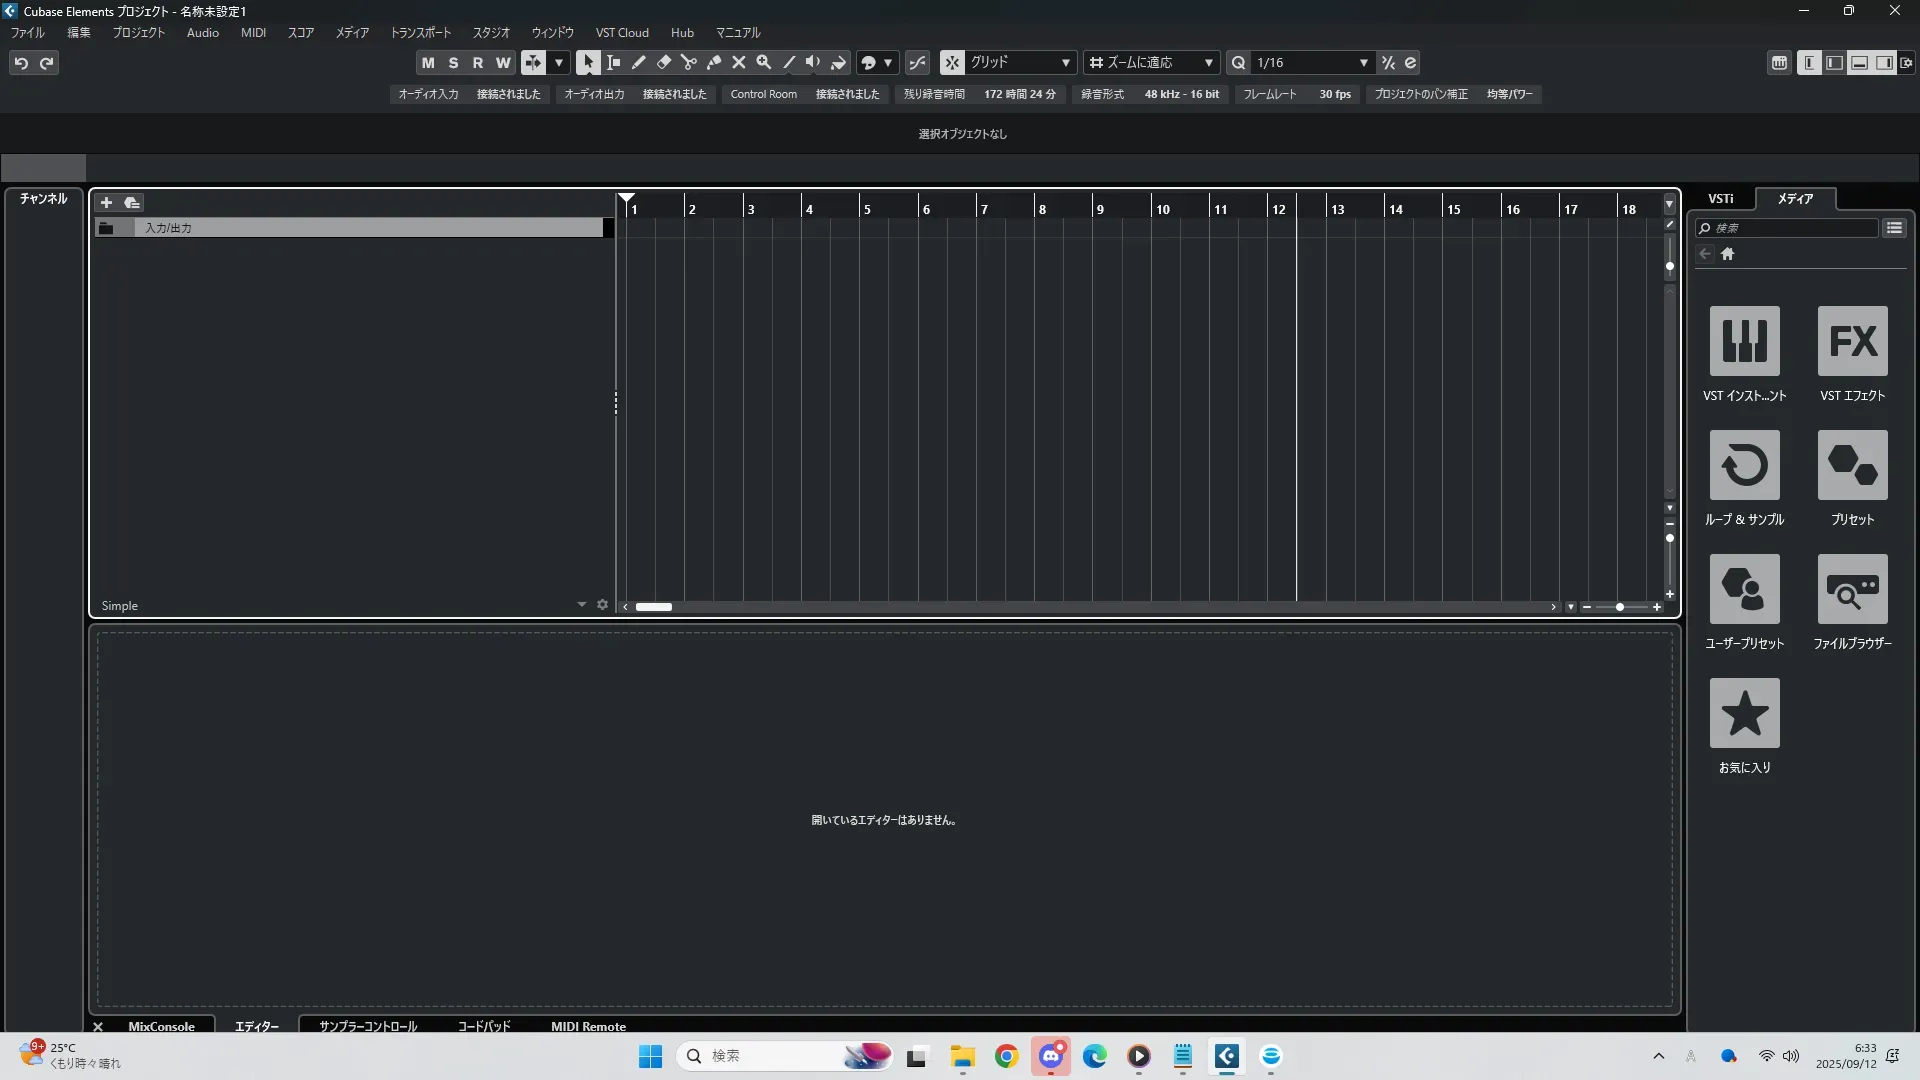
Task: Switch to the MixConsole tab
Action: (x=161, y=1026)
